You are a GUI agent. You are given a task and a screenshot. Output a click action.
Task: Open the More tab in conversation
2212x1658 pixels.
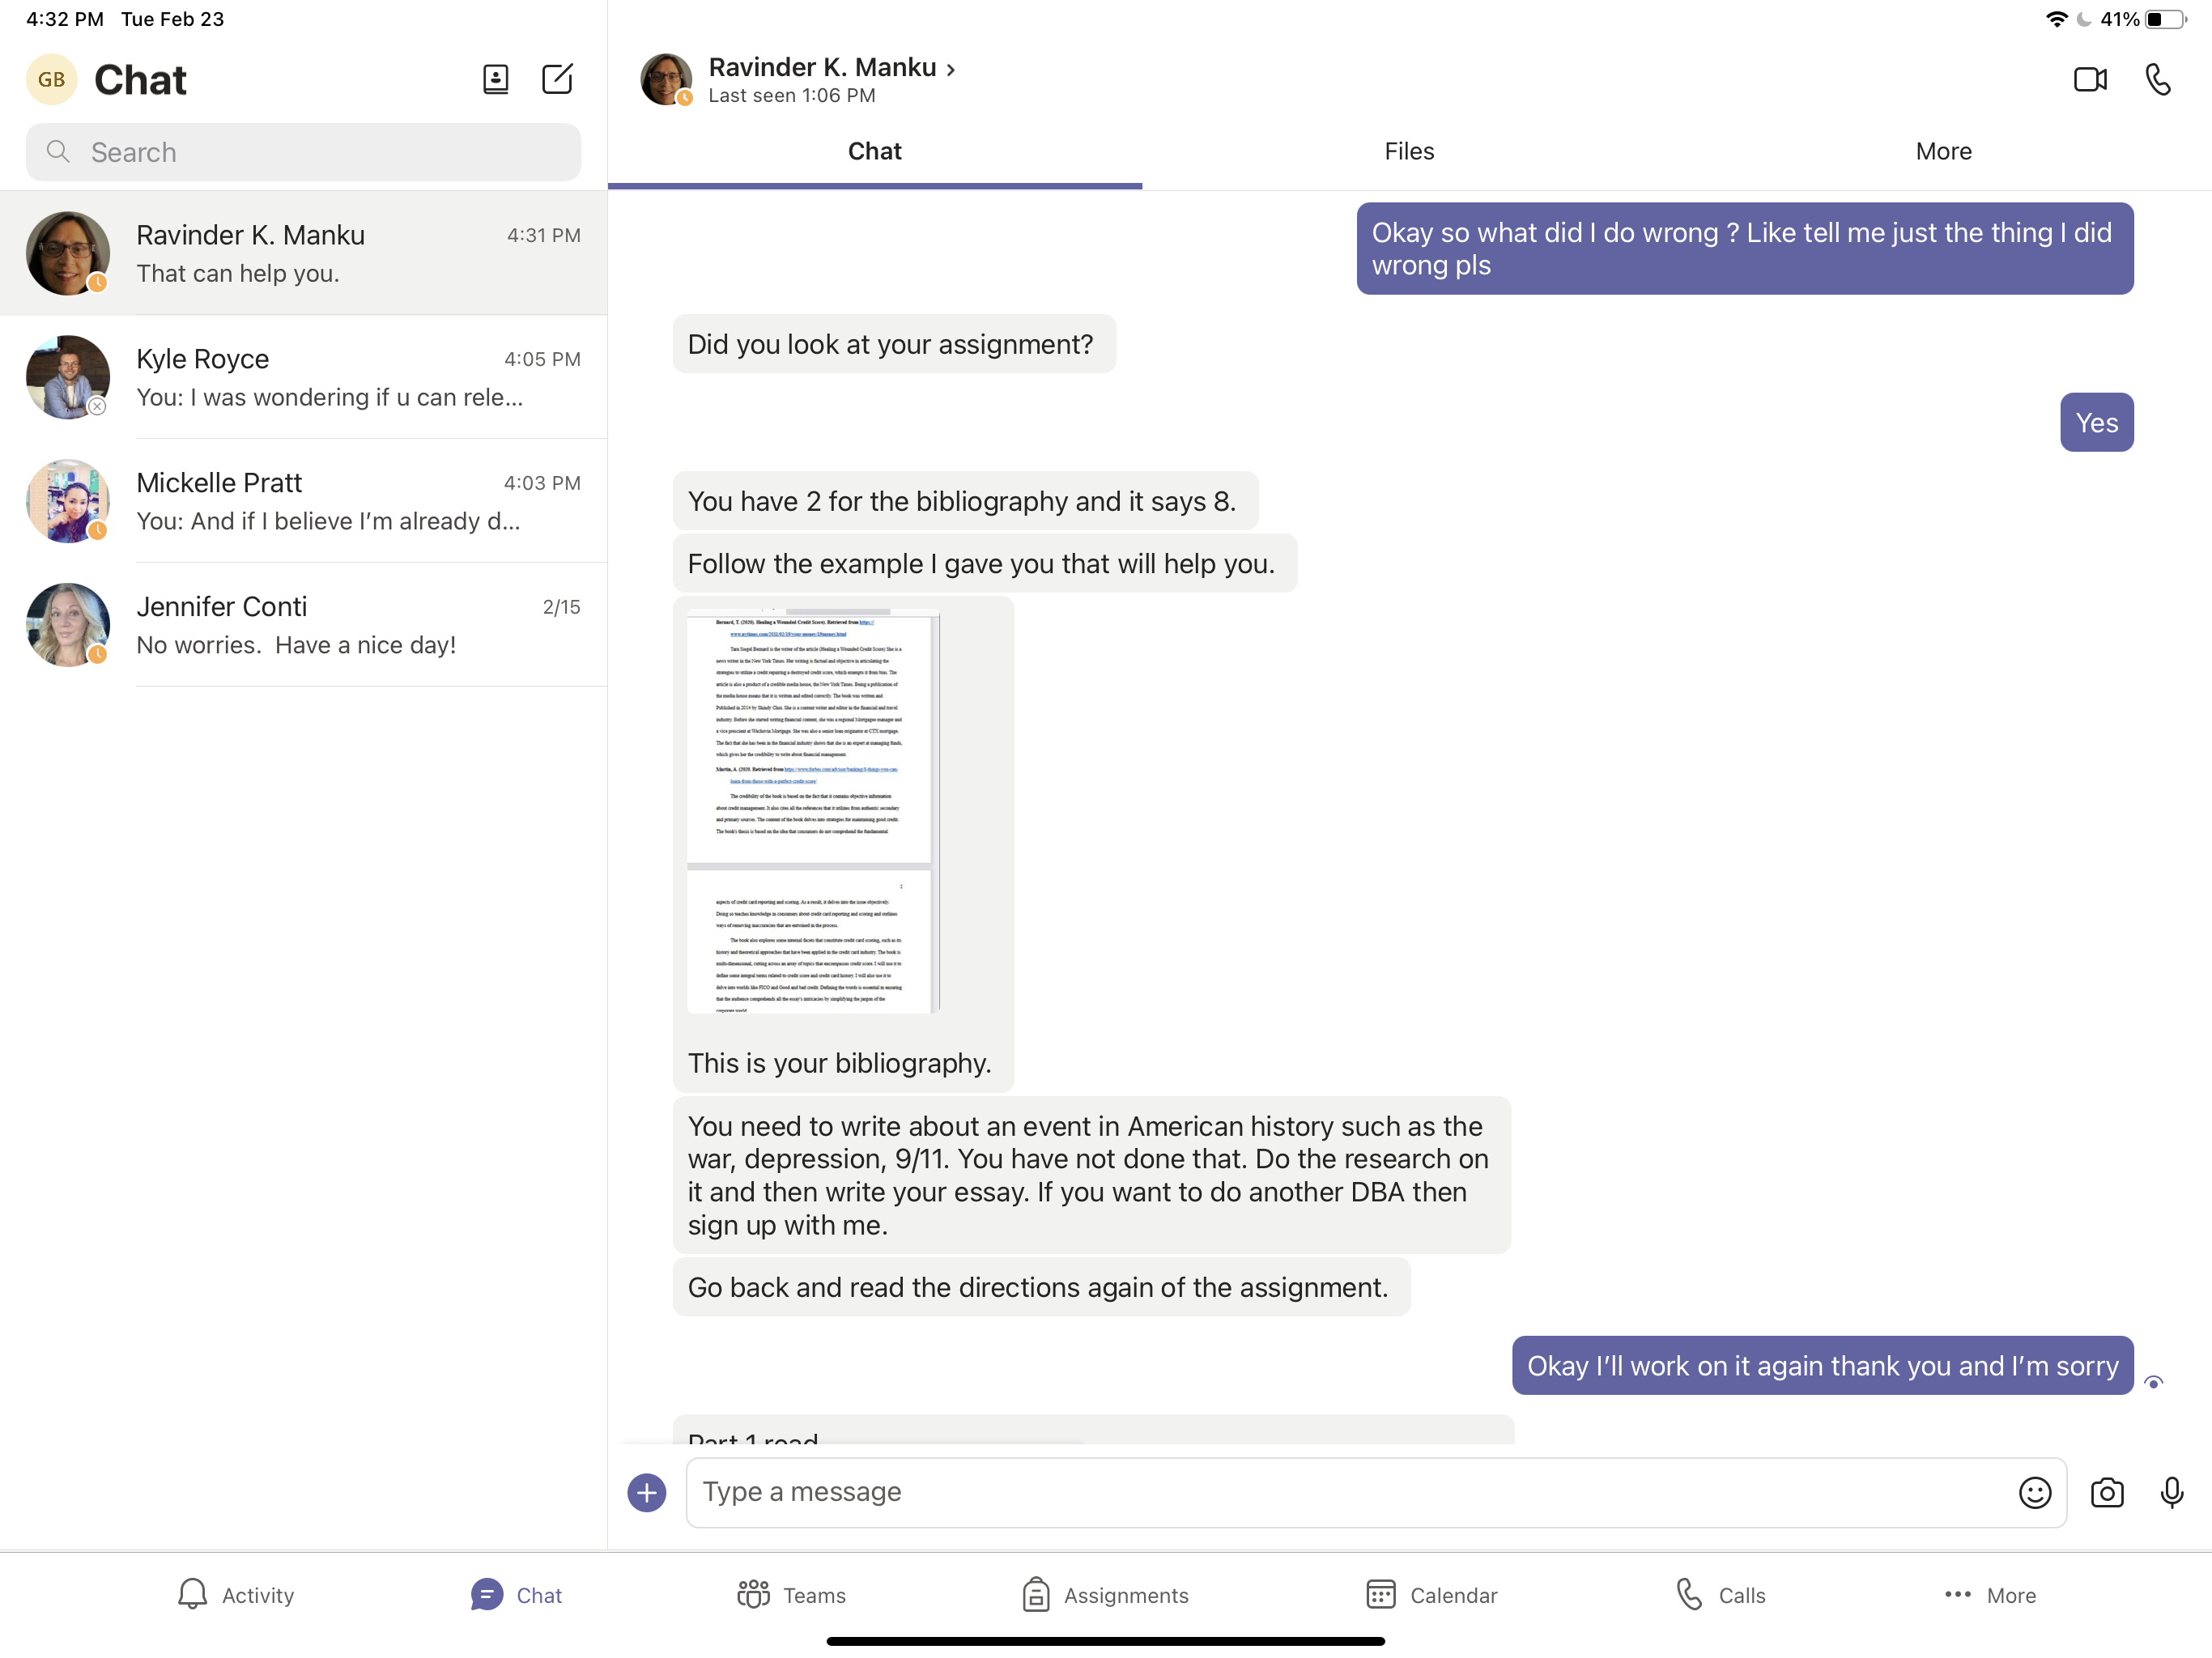(1942, 151)
